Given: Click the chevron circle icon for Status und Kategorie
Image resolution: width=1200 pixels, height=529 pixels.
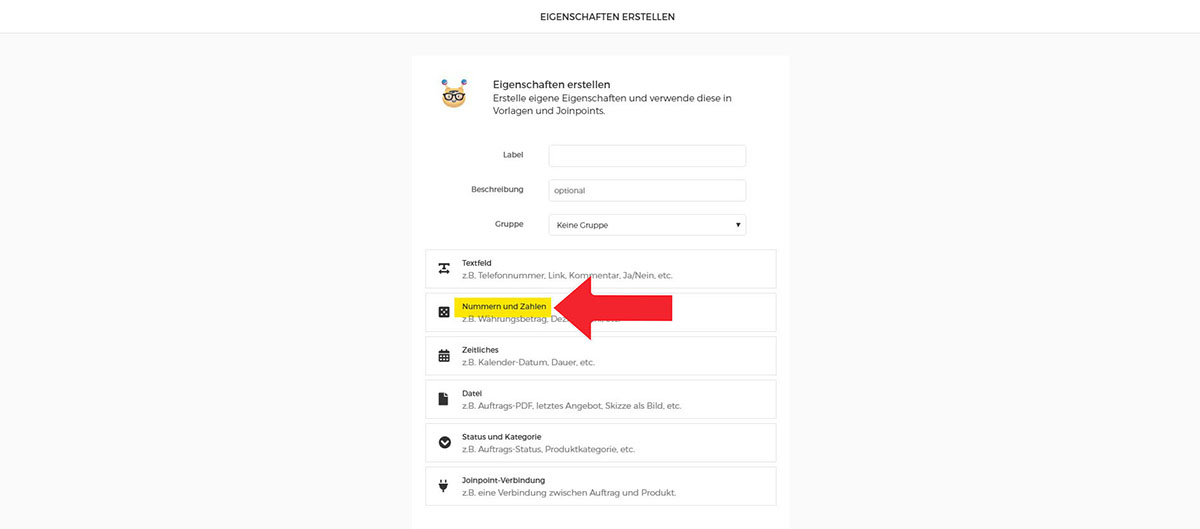Looking at the screenshot, I should click(x=444, y=442).
